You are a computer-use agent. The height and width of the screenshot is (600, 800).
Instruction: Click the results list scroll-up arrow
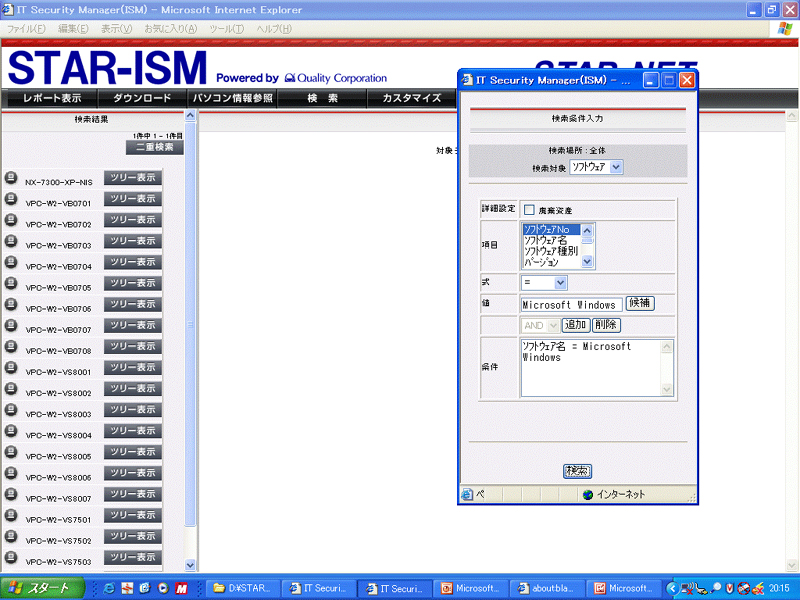pyautogui.click(x=190, y=115)
